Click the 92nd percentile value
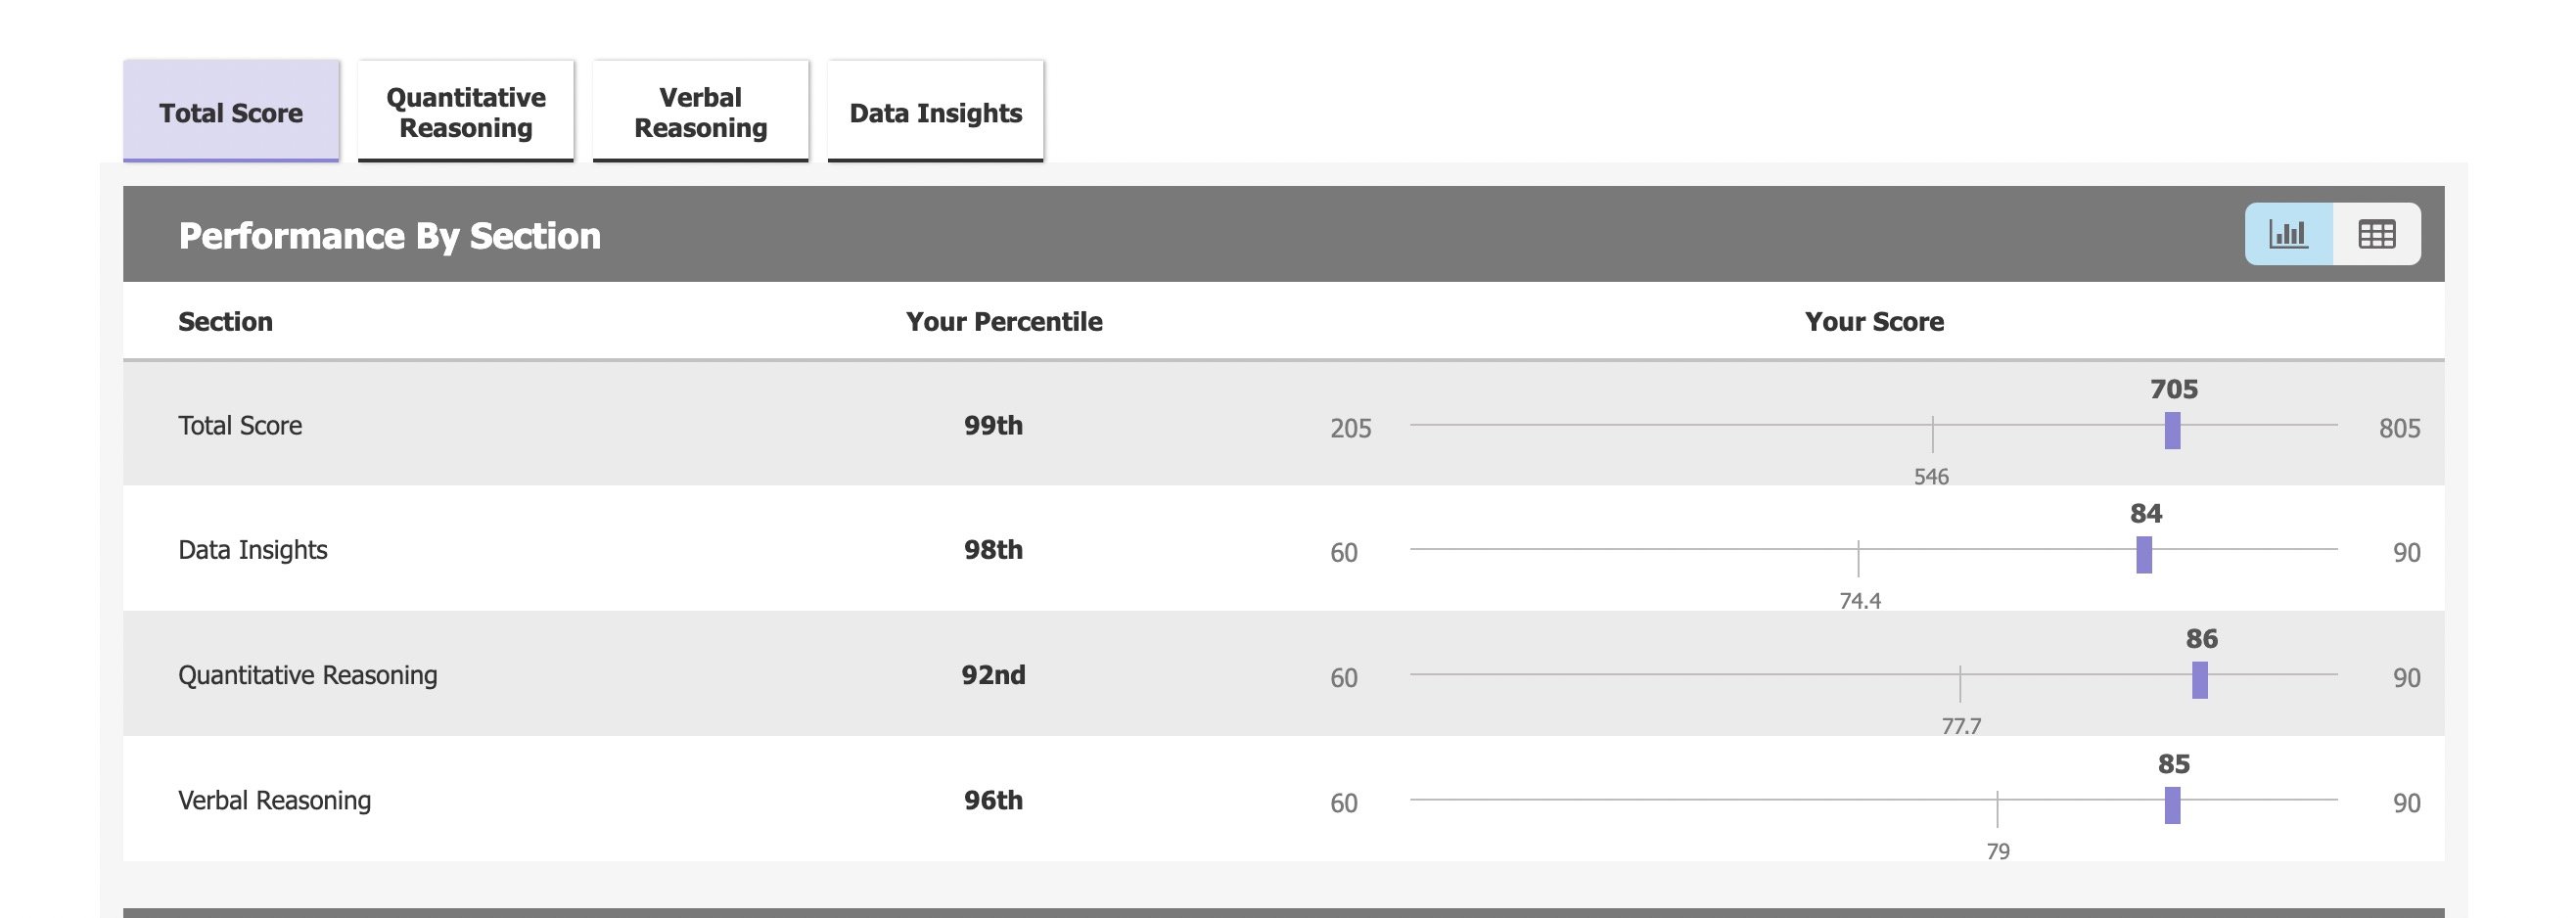The width and height of the screenshot is (2576, 918). tap(993, 675)
